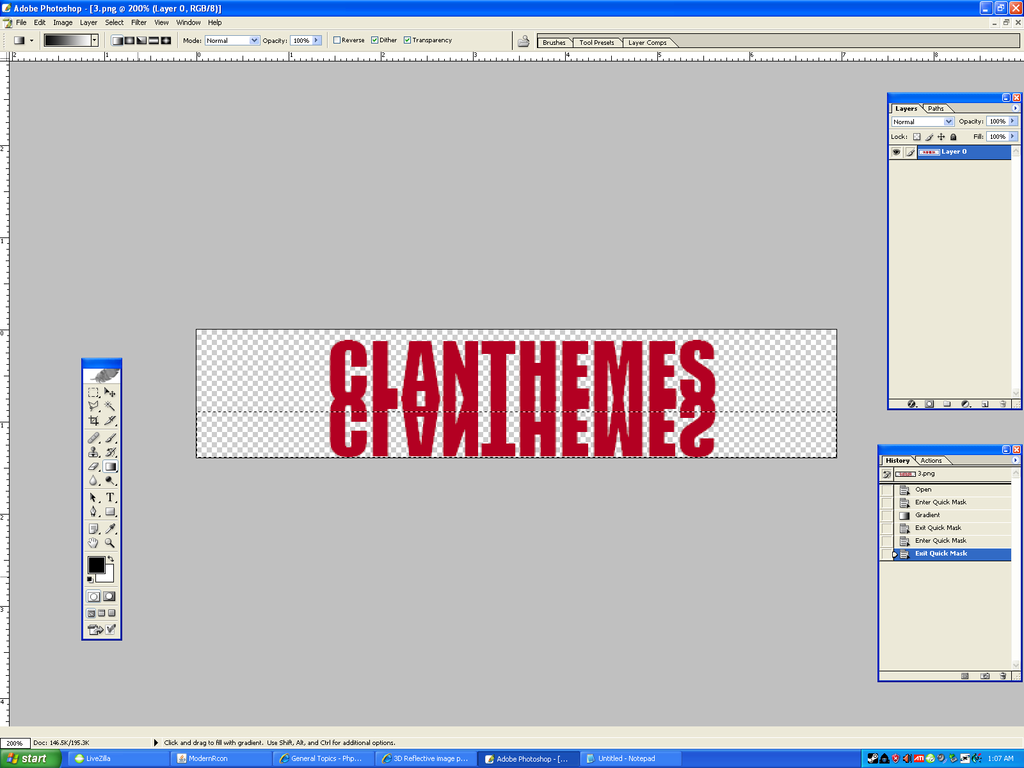
Task: Swap foreground and background colors
Action: pos(110,559)
